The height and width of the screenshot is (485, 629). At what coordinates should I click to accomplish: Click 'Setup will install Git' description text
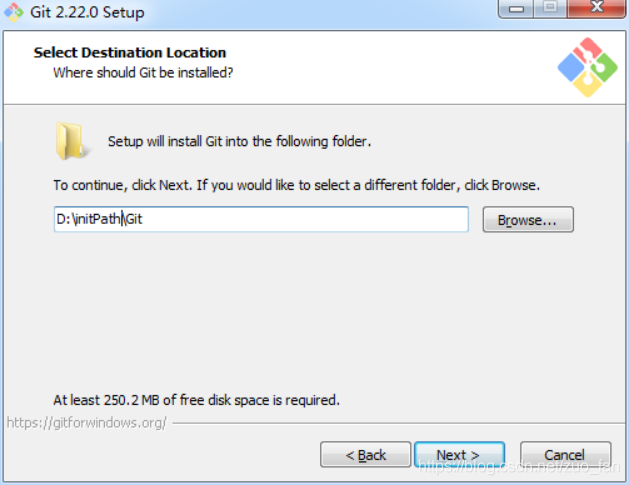(x=239, y=141)
